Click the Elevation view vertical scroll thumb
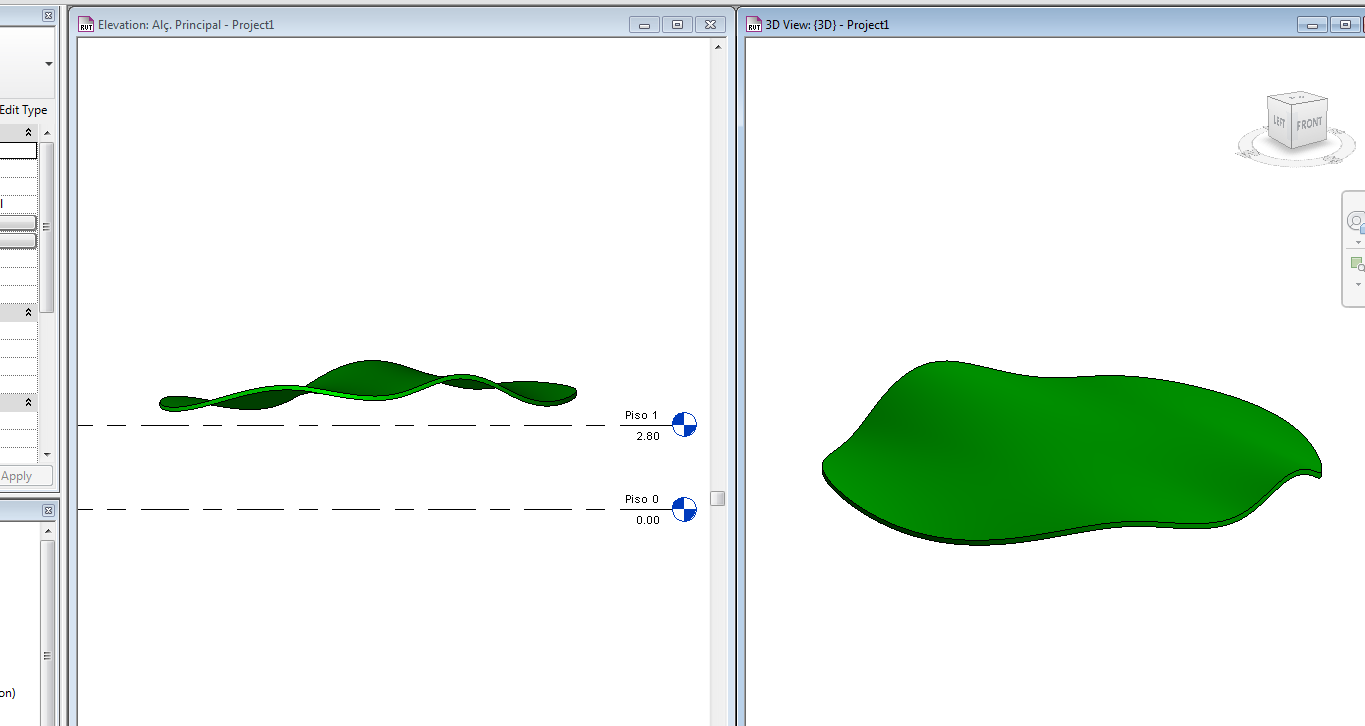Image resolution: width=1365 pixels, height=726 pixels. [x=717, y=498]
